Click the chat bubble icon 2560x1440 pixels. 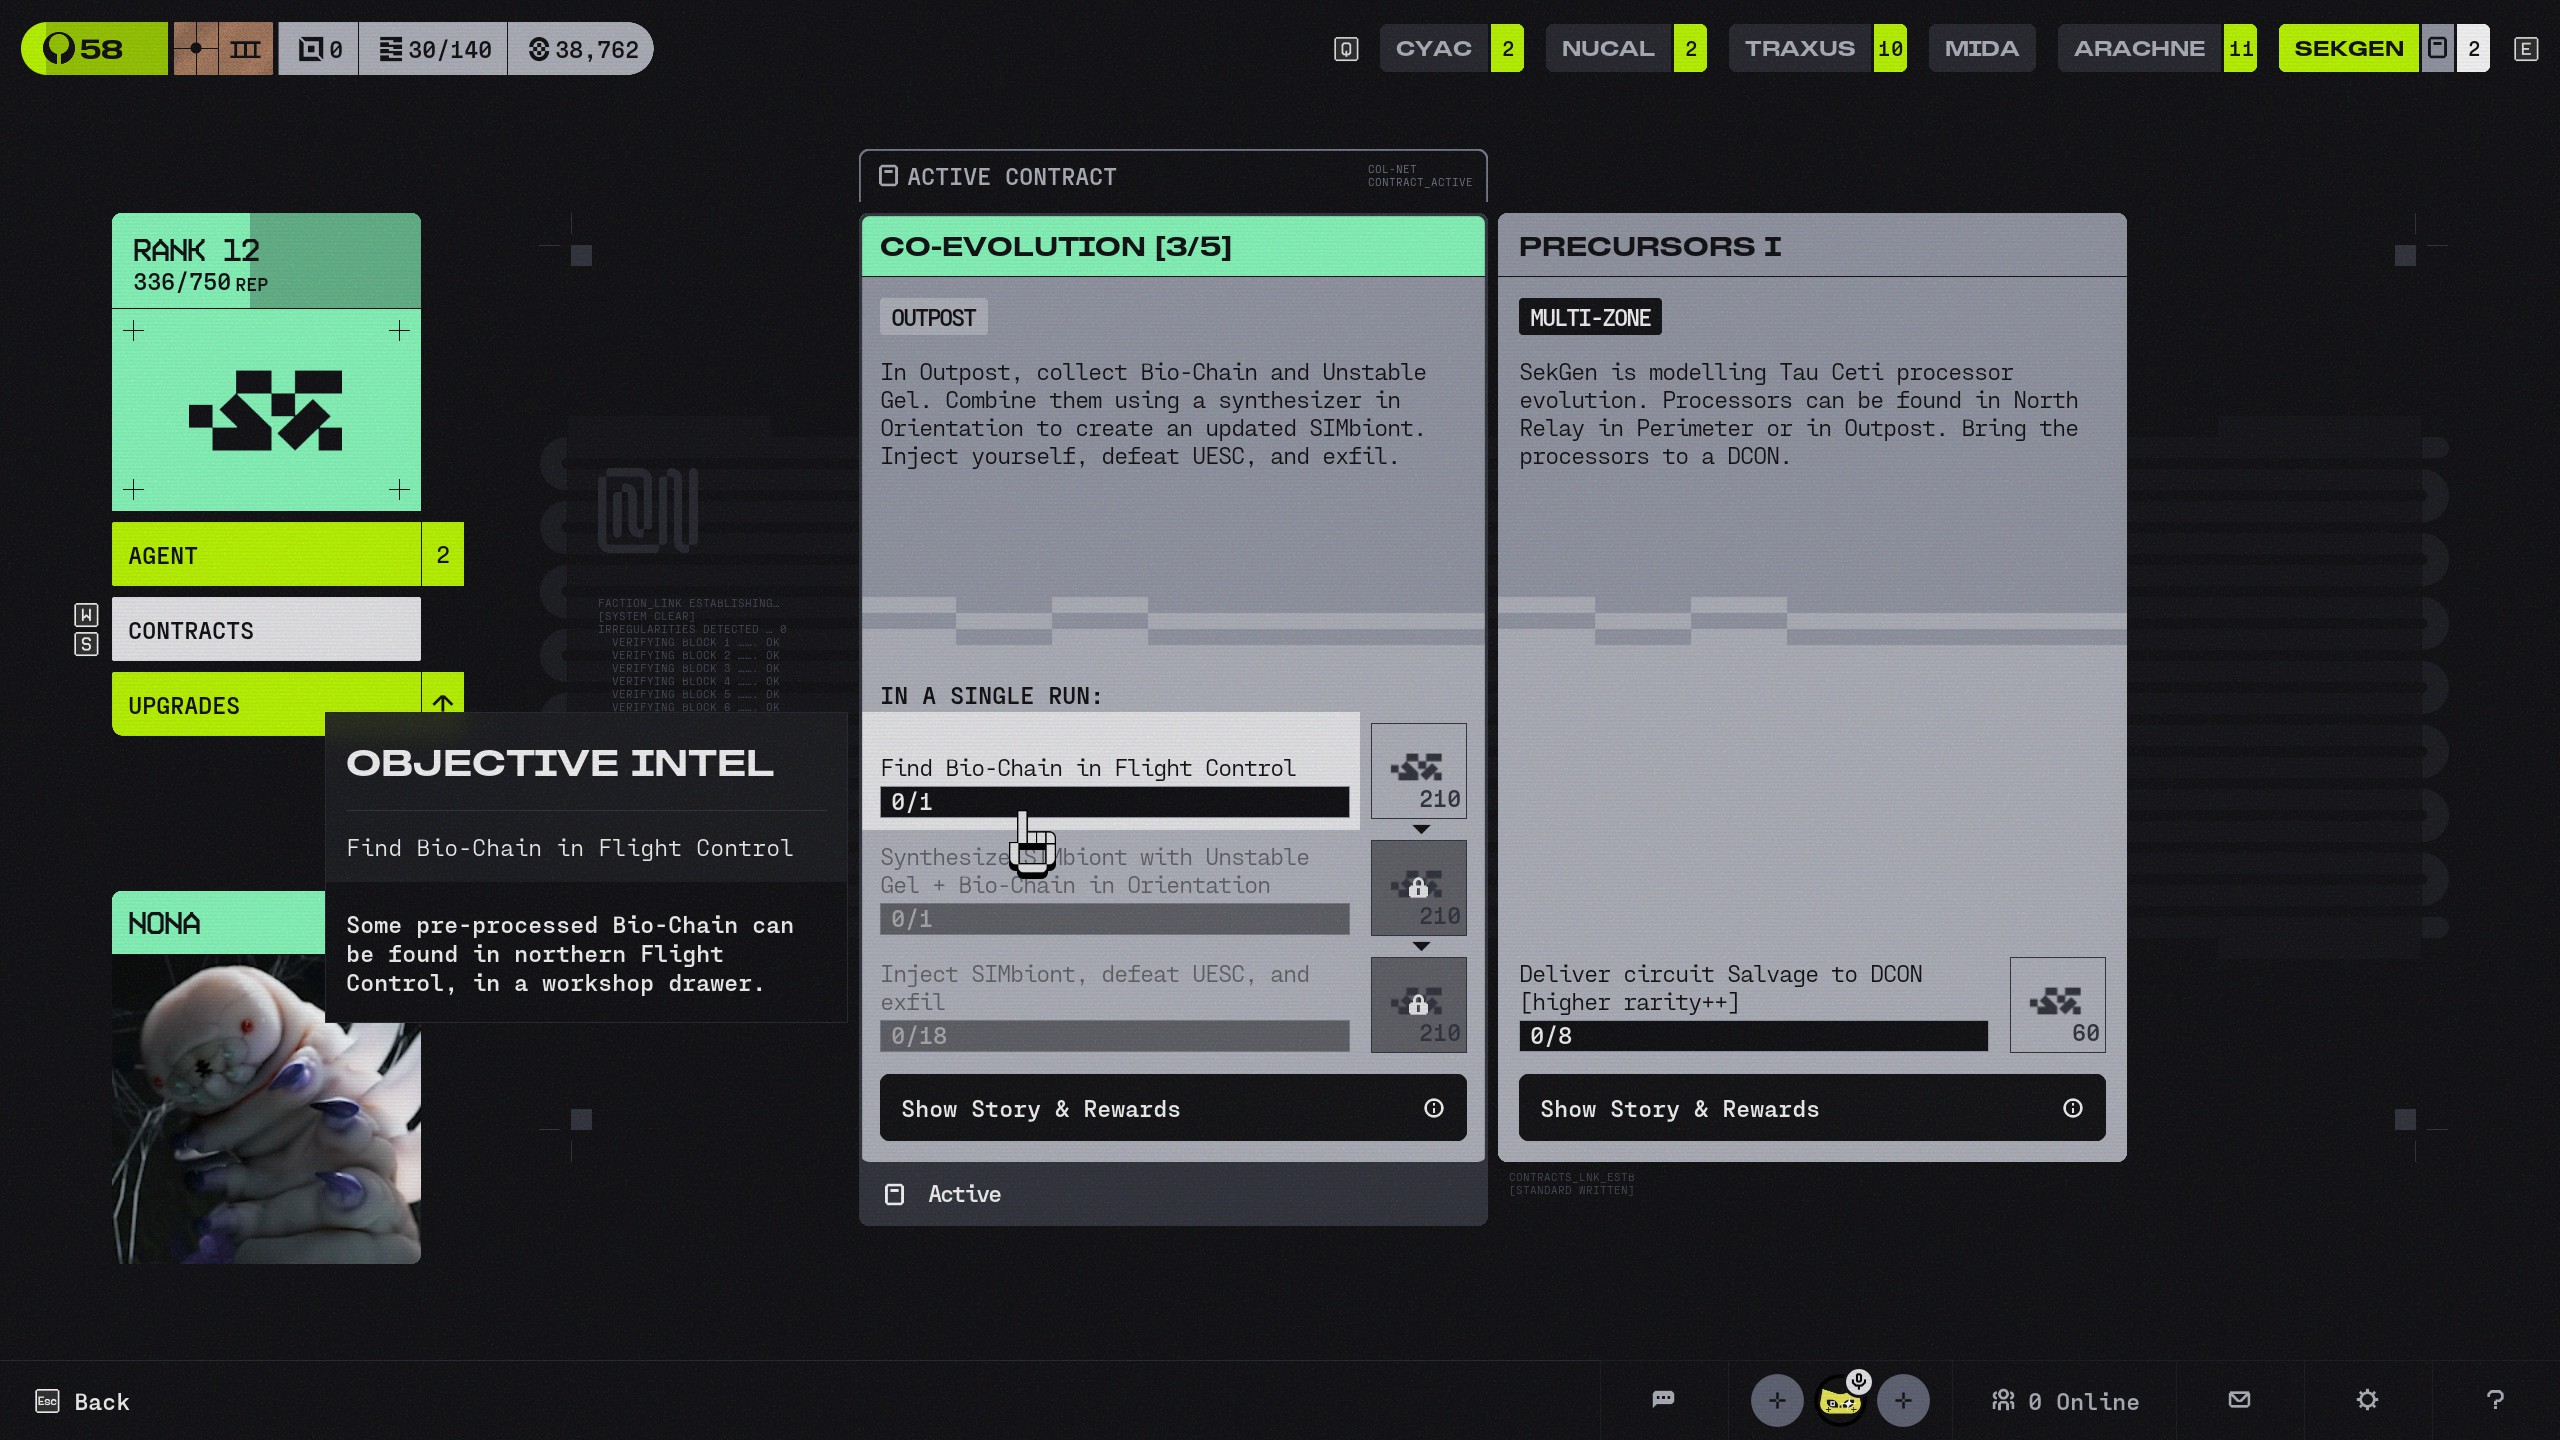coord(1663,1399)
